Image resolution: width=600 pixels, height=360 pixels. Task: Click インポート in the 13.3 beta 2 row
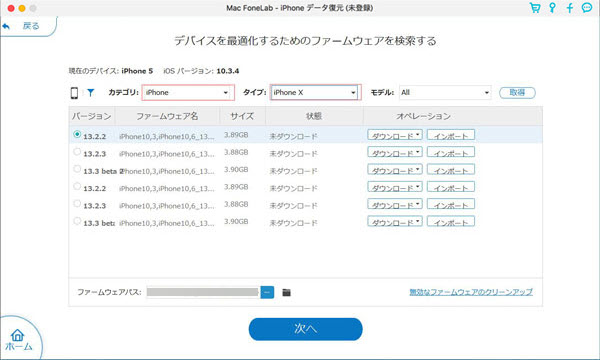coord(451,169)
